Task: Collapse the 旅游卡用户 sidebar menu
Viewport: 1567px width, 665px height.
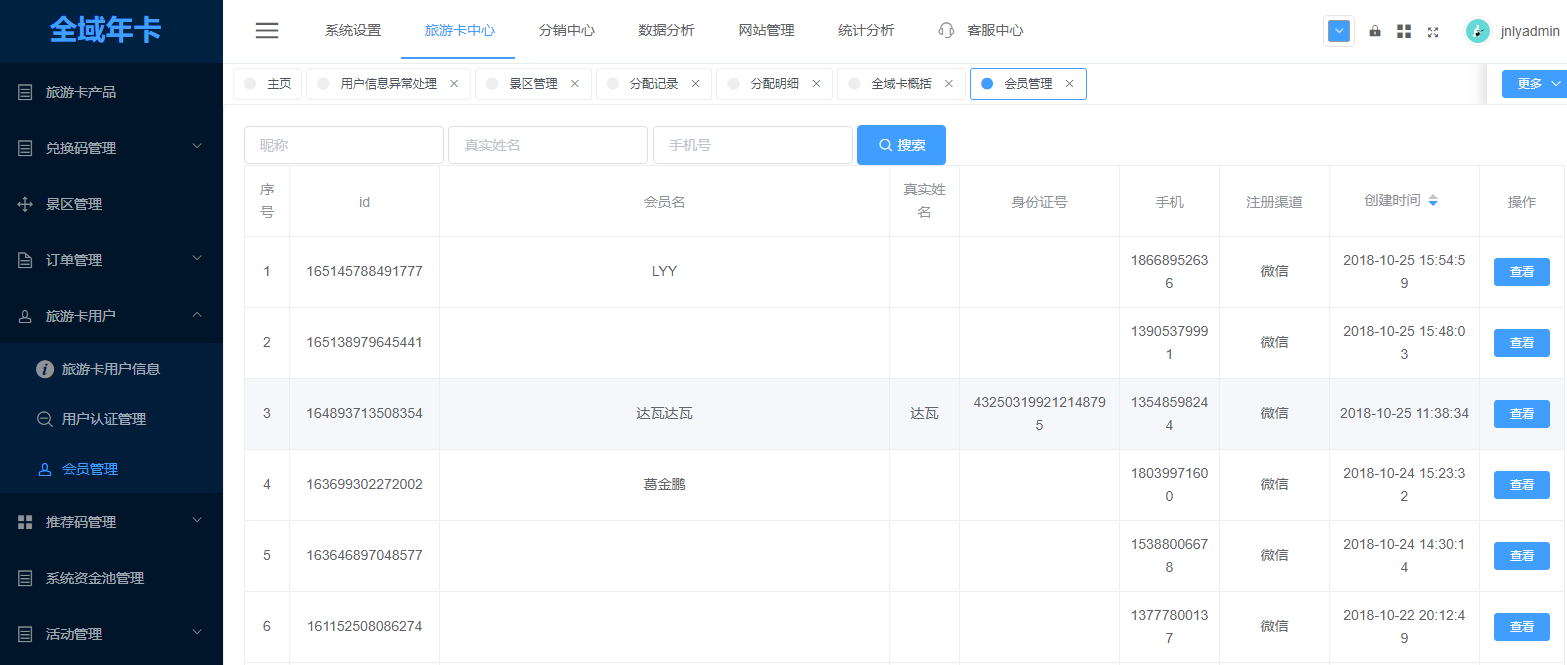Action: (197, 315)
